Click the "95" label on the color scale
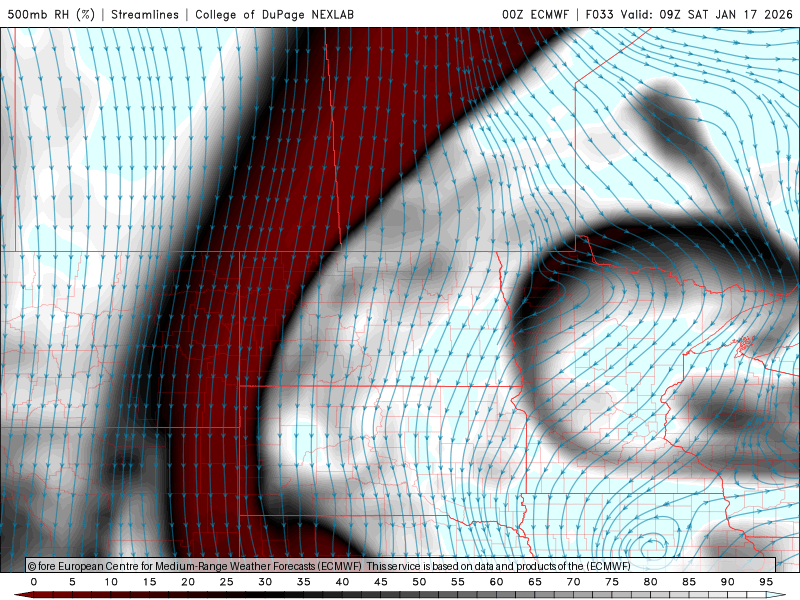800x600 pixels. pos(766,582)
